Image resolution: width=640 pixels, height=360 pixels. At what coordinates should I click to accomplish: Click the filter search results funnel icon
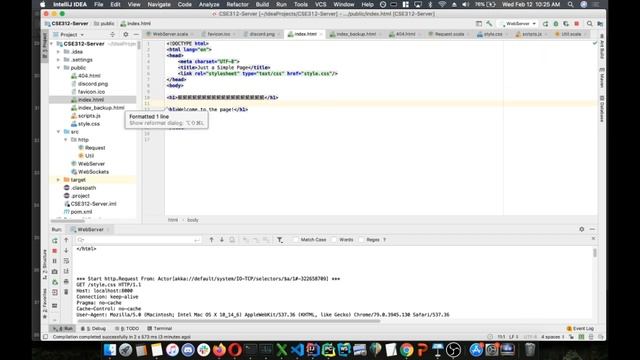(280, 240)
